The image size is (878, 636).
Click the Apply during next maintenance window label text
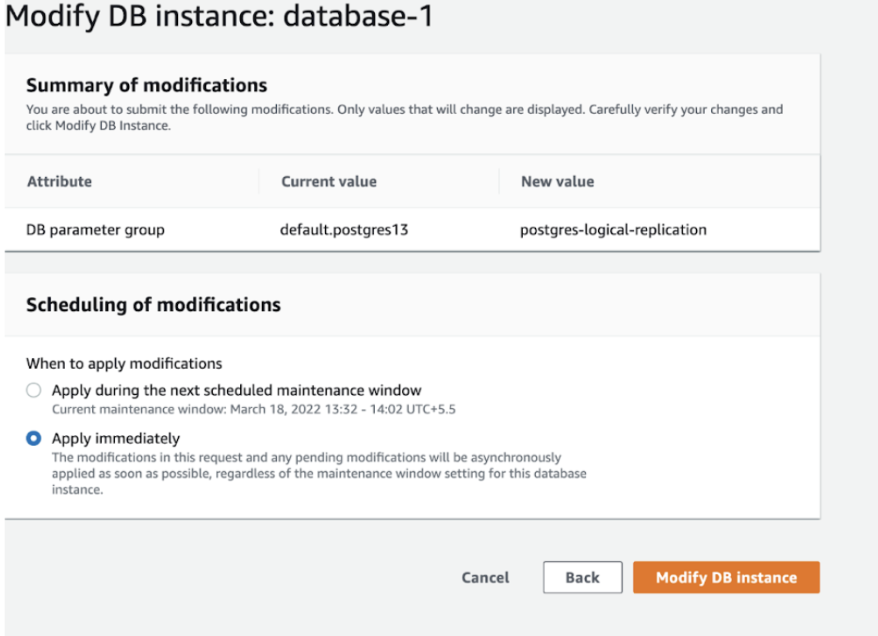(x=236, y=390)
